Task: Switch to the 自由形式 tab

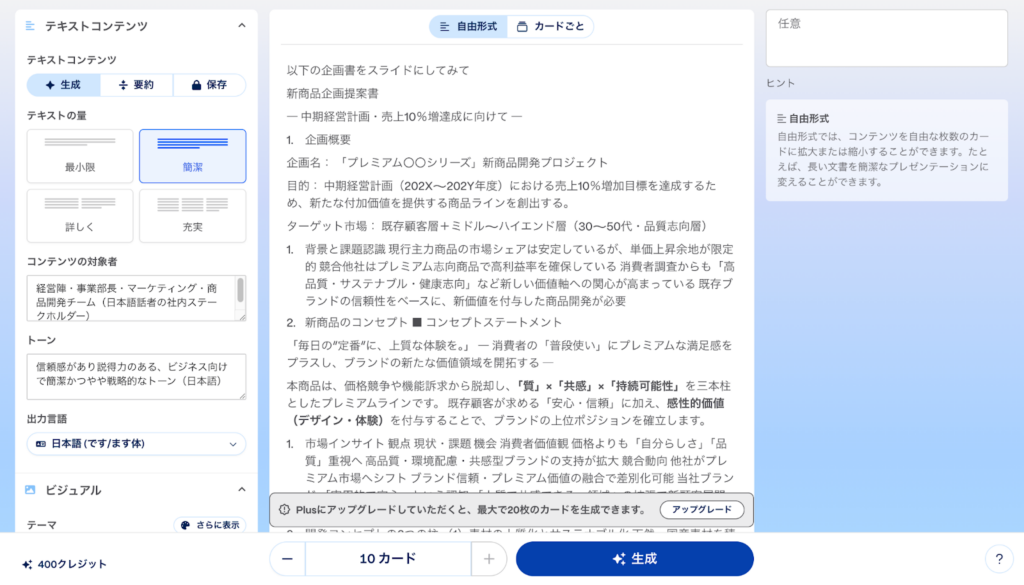Action: [x=468, y=27]
